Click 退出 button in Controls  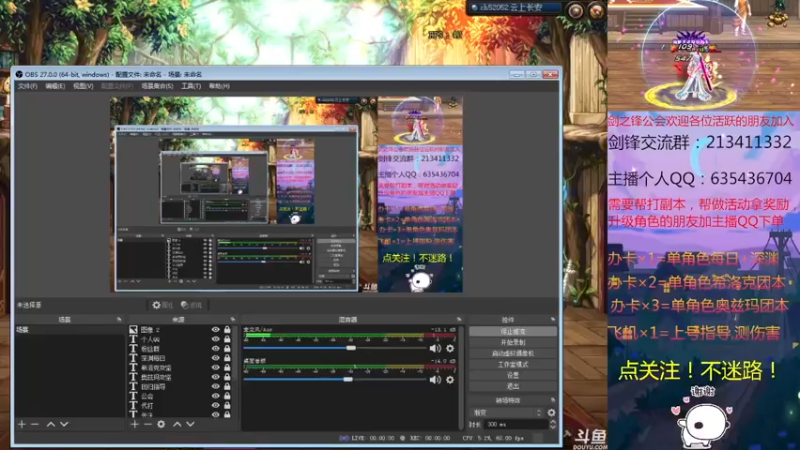coord(513,386)
